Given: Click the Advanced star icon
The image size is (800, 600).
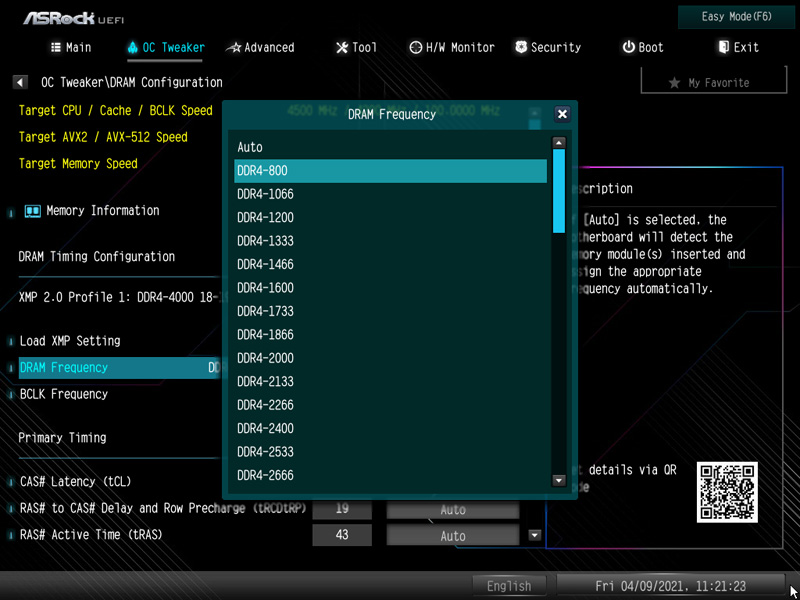Looking at the screenshot, I should (x=233, y=48).
